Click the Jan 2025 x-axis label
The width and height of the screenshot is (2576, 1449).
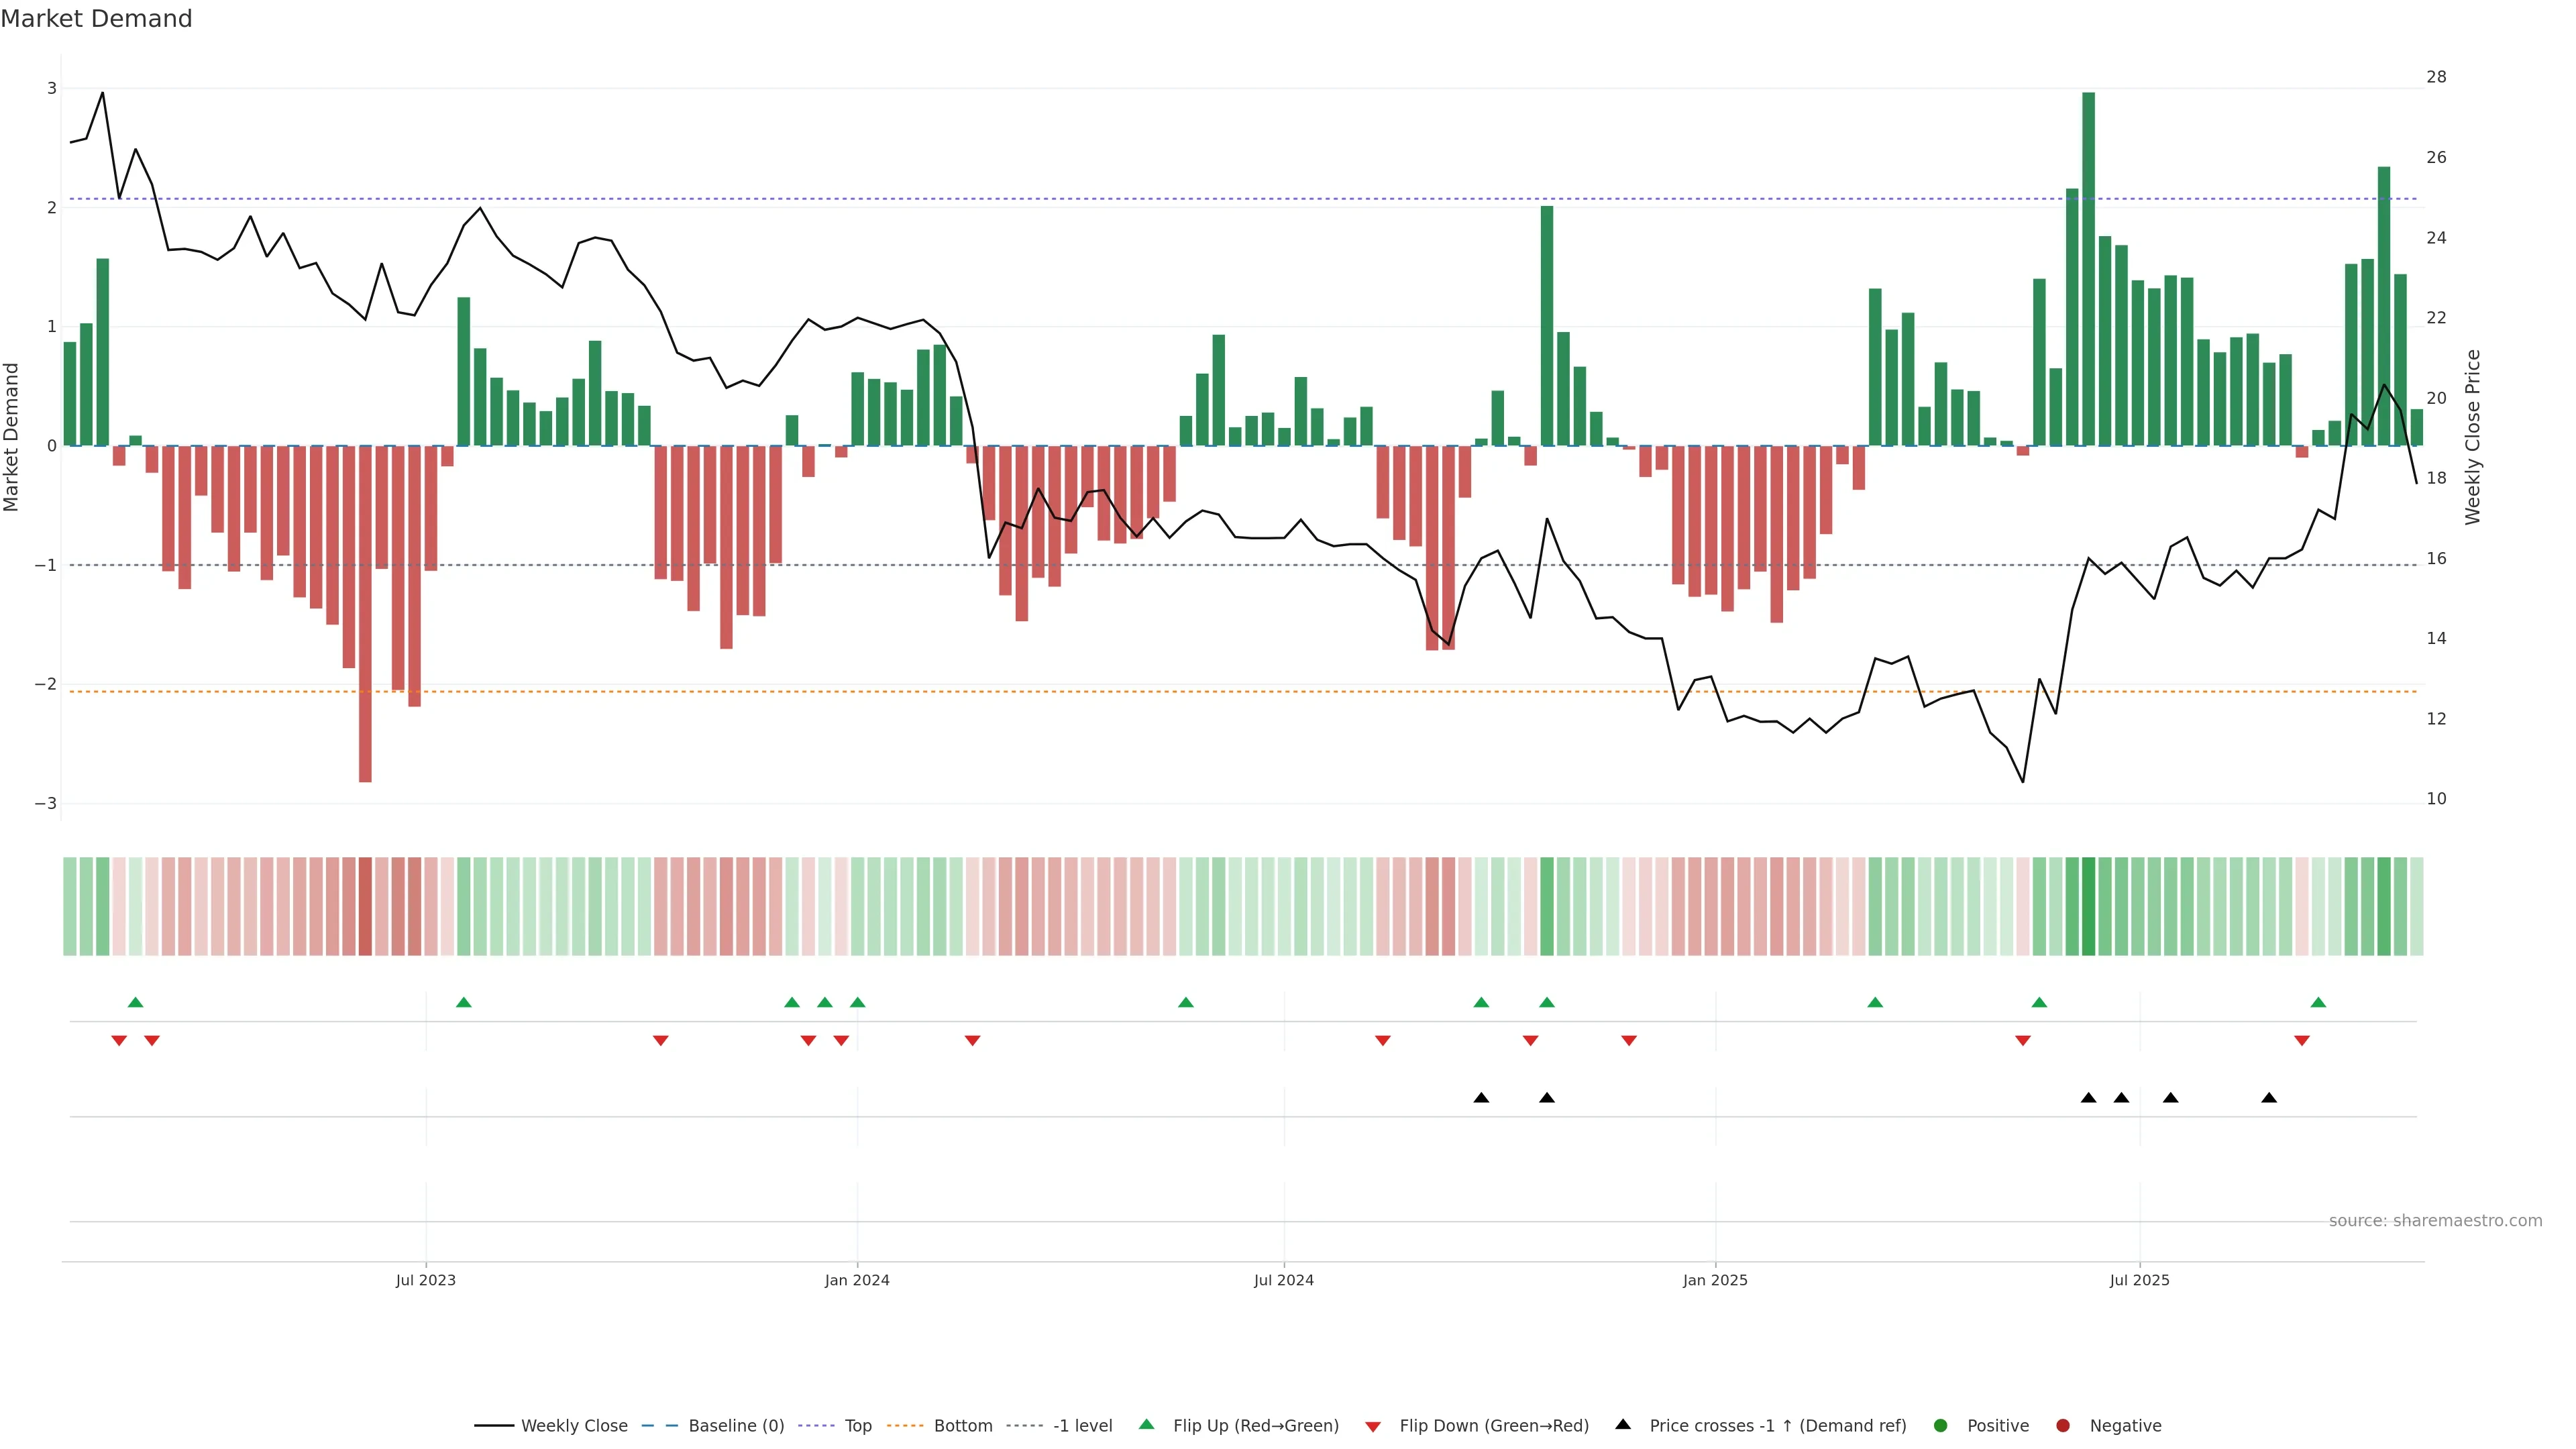[x=1715, y=1280]
